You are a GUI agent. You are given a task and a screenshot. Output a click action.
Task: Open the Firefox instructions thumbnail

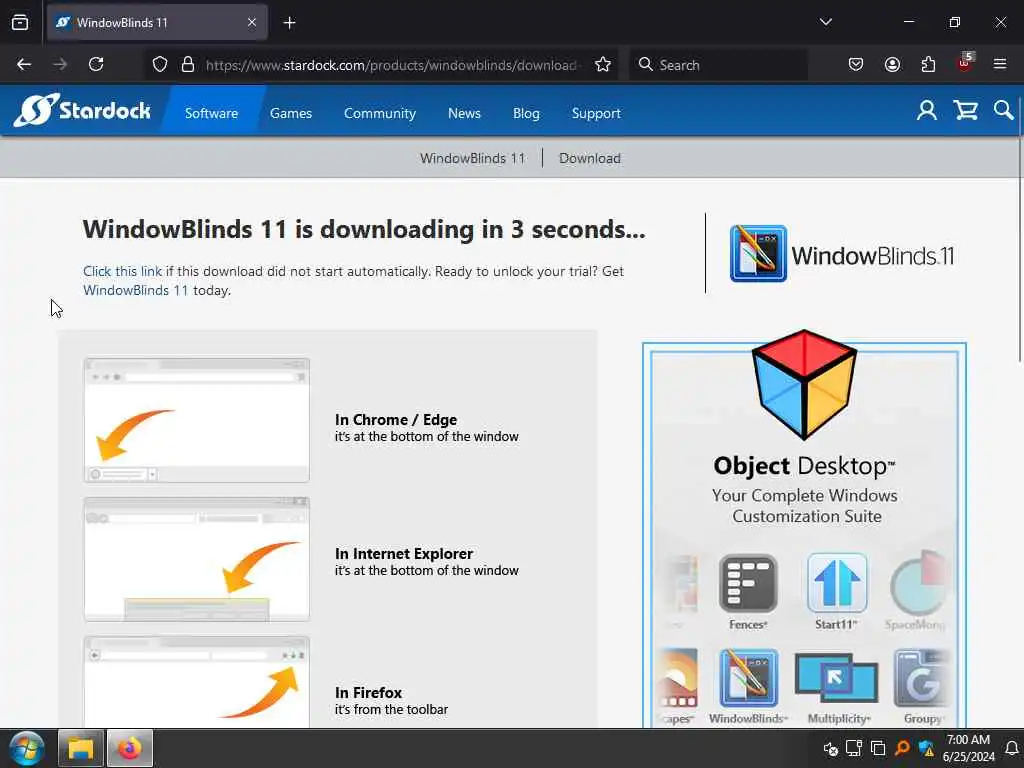click(197, 682)
